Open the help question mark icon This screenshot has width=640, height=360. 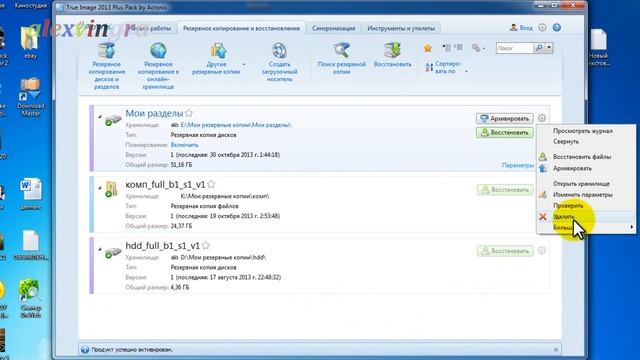tap(557, 28)
